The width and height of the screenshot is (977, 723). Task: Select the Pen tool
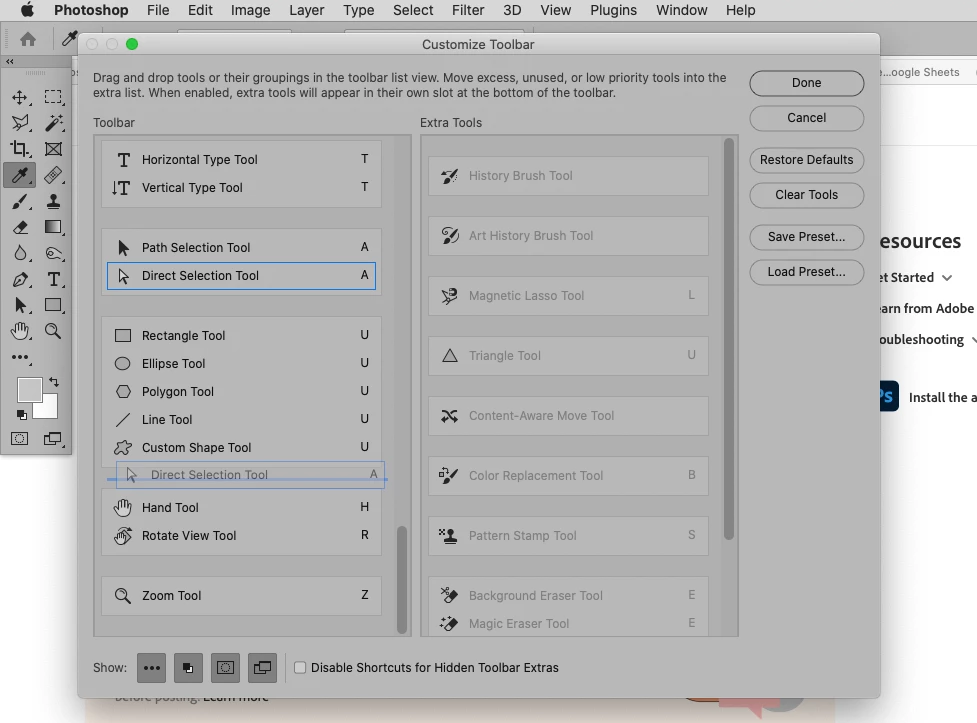[20, 279]
